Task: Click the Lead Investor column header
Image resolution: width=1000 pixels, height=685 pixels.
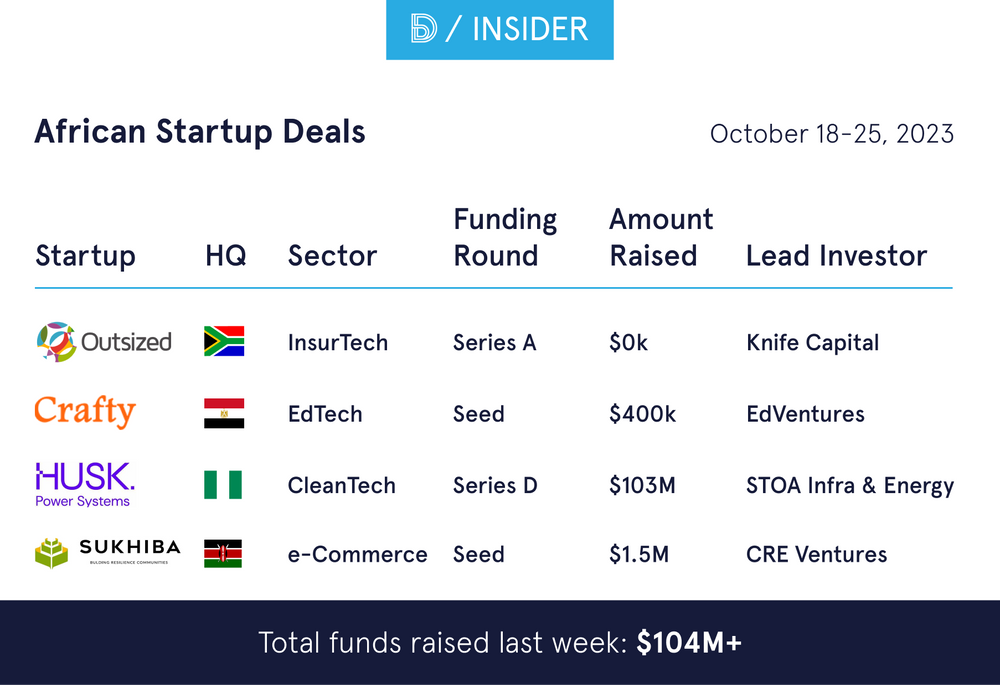Action: click(x=836, y=256)
